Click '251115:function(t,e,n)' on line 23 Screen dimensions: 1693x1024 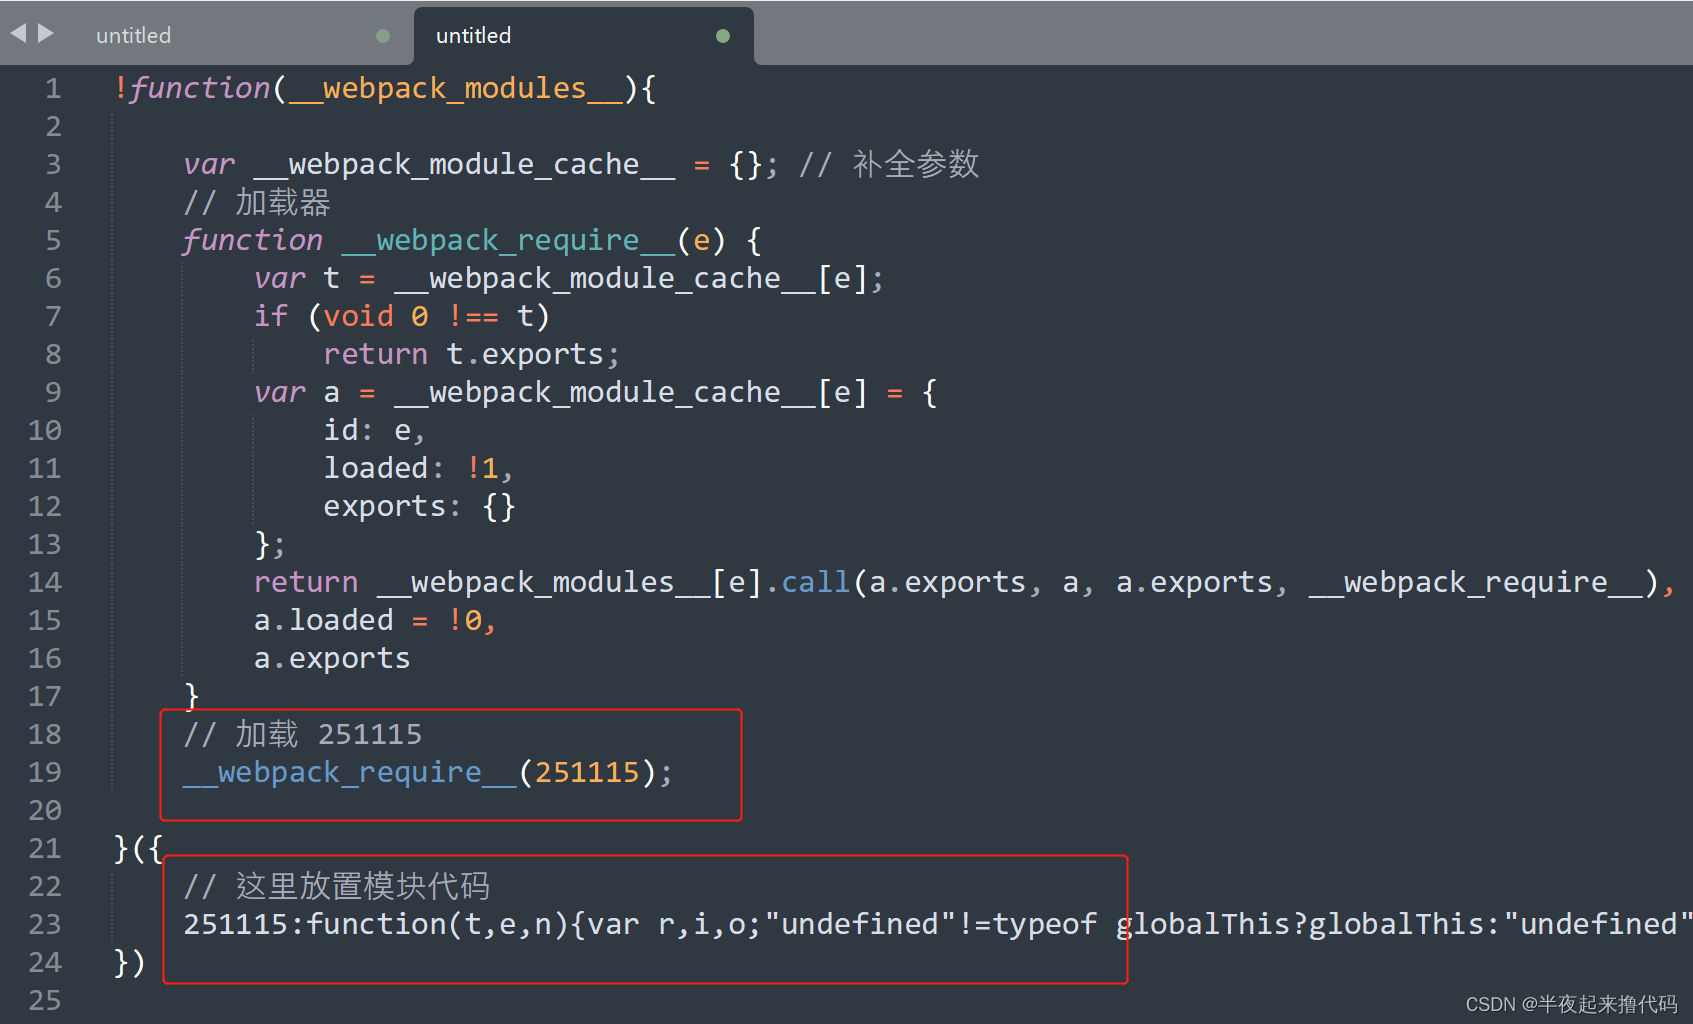pos(376,925)
